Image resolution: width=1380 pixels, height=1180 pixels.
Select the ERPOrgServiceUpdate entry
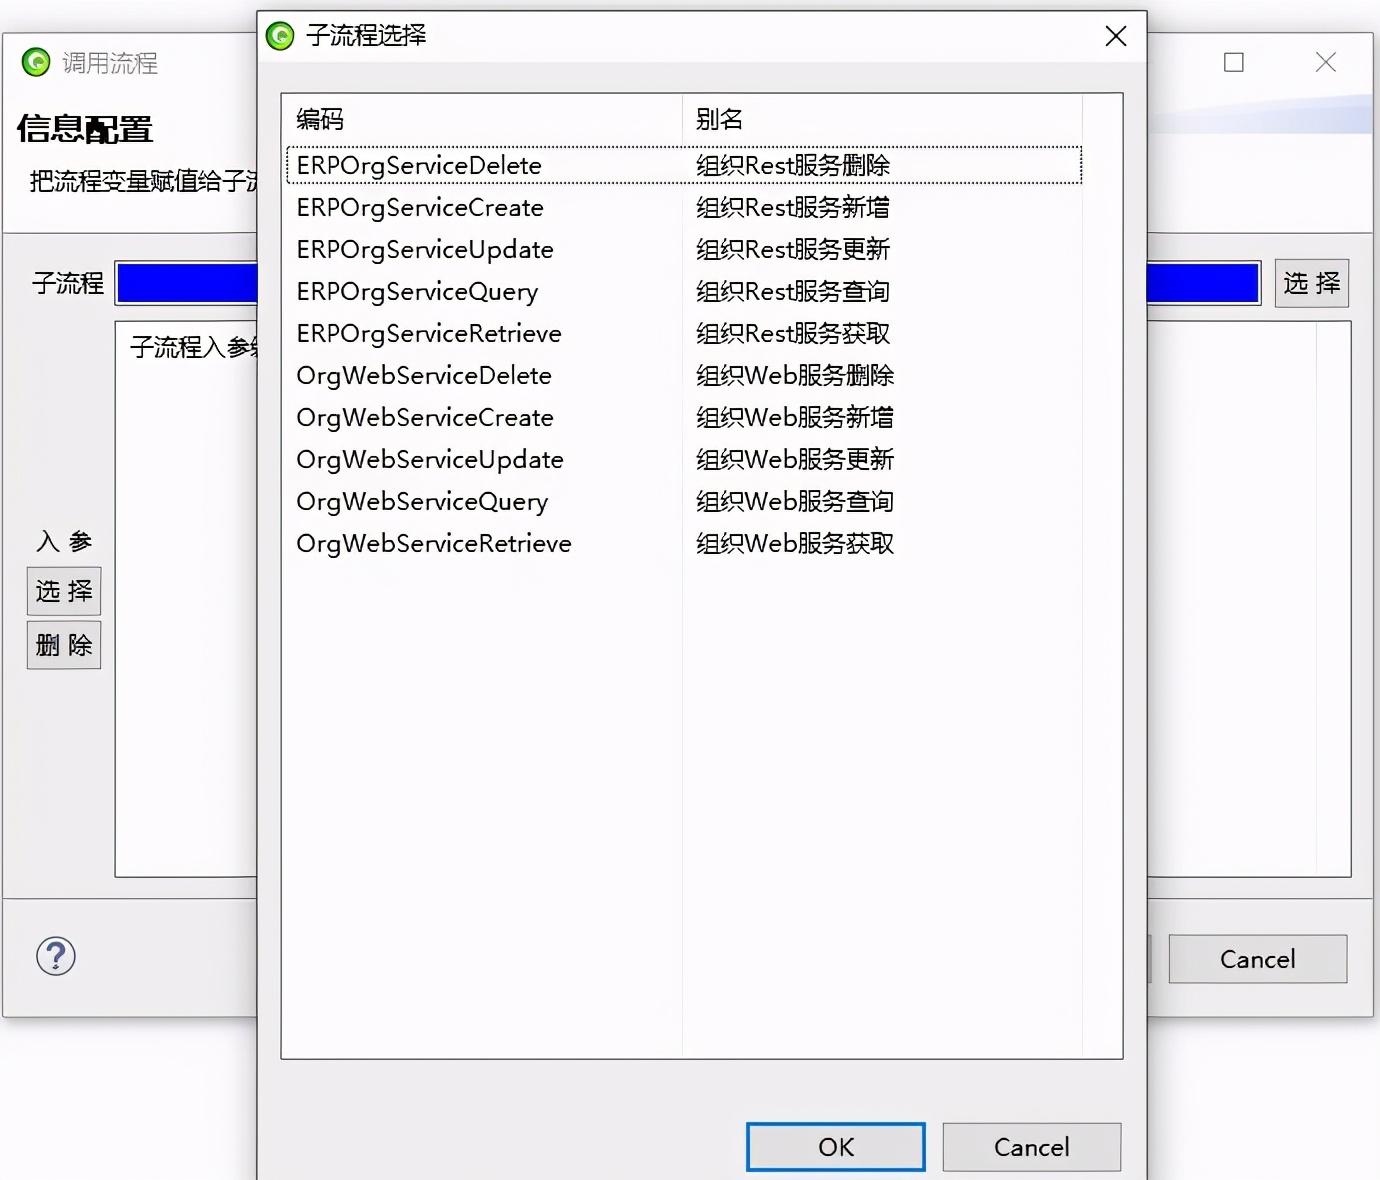424,249
